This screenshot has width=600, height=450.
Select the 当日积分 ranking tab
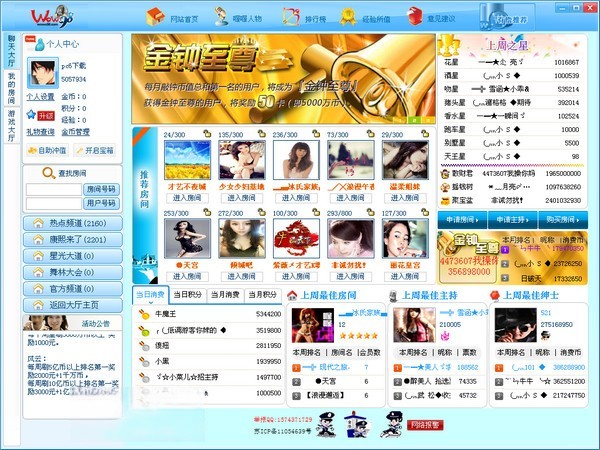pos(188,295)
